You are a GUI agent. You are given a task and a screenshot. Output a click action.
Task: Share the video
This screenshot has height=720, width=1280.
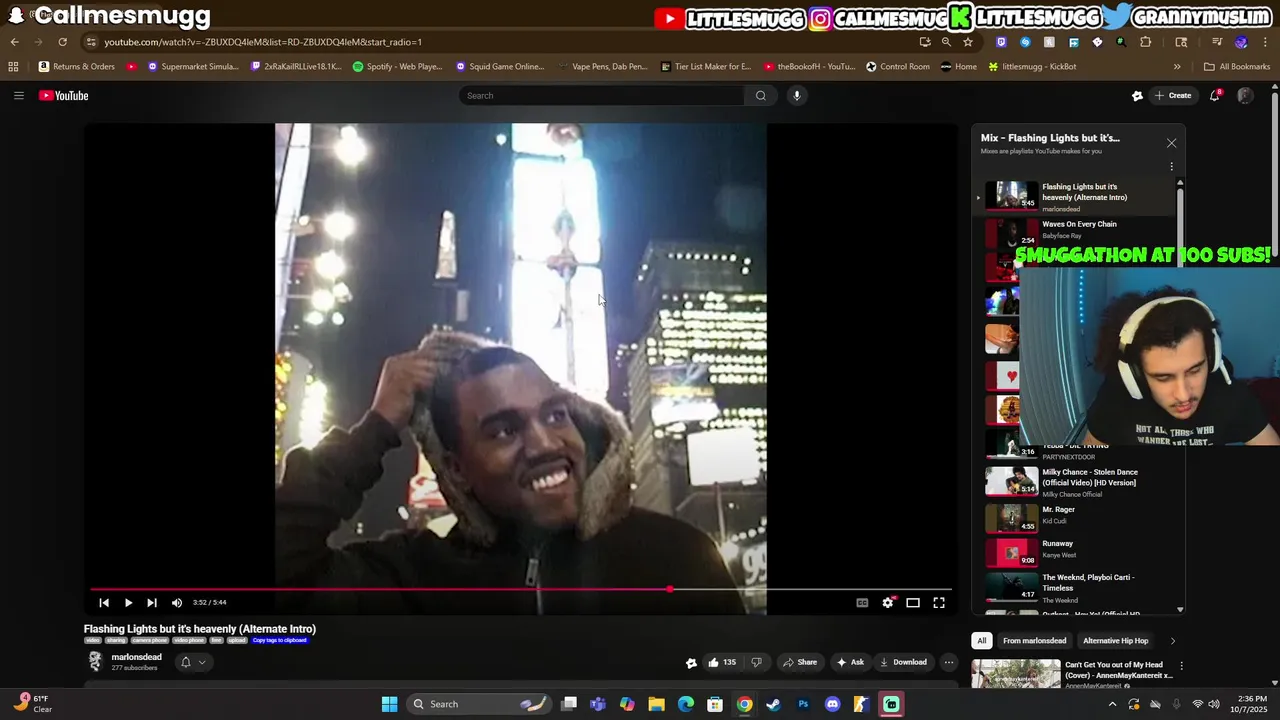point(800,662)
